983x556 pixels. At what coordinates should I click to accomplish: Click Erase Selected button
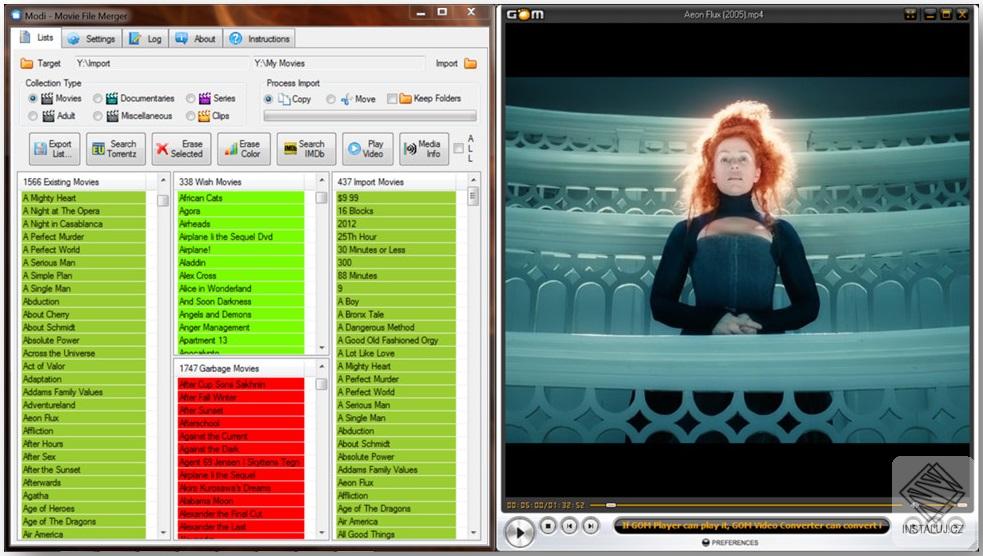181,149
